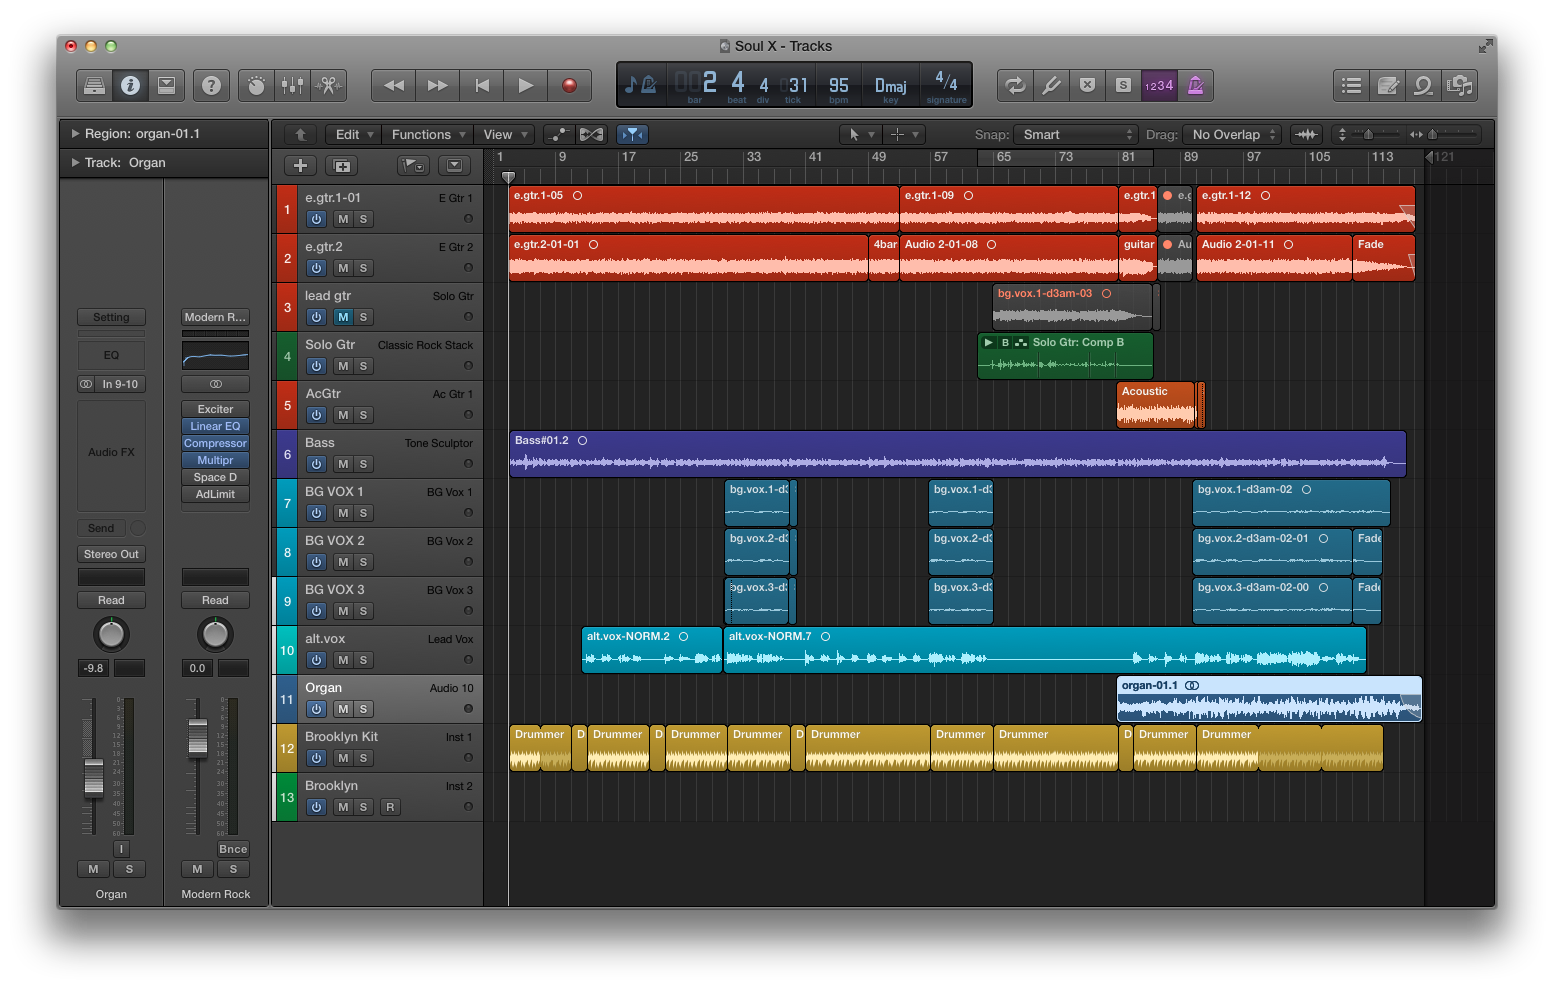Mute the Organ track

343,709
